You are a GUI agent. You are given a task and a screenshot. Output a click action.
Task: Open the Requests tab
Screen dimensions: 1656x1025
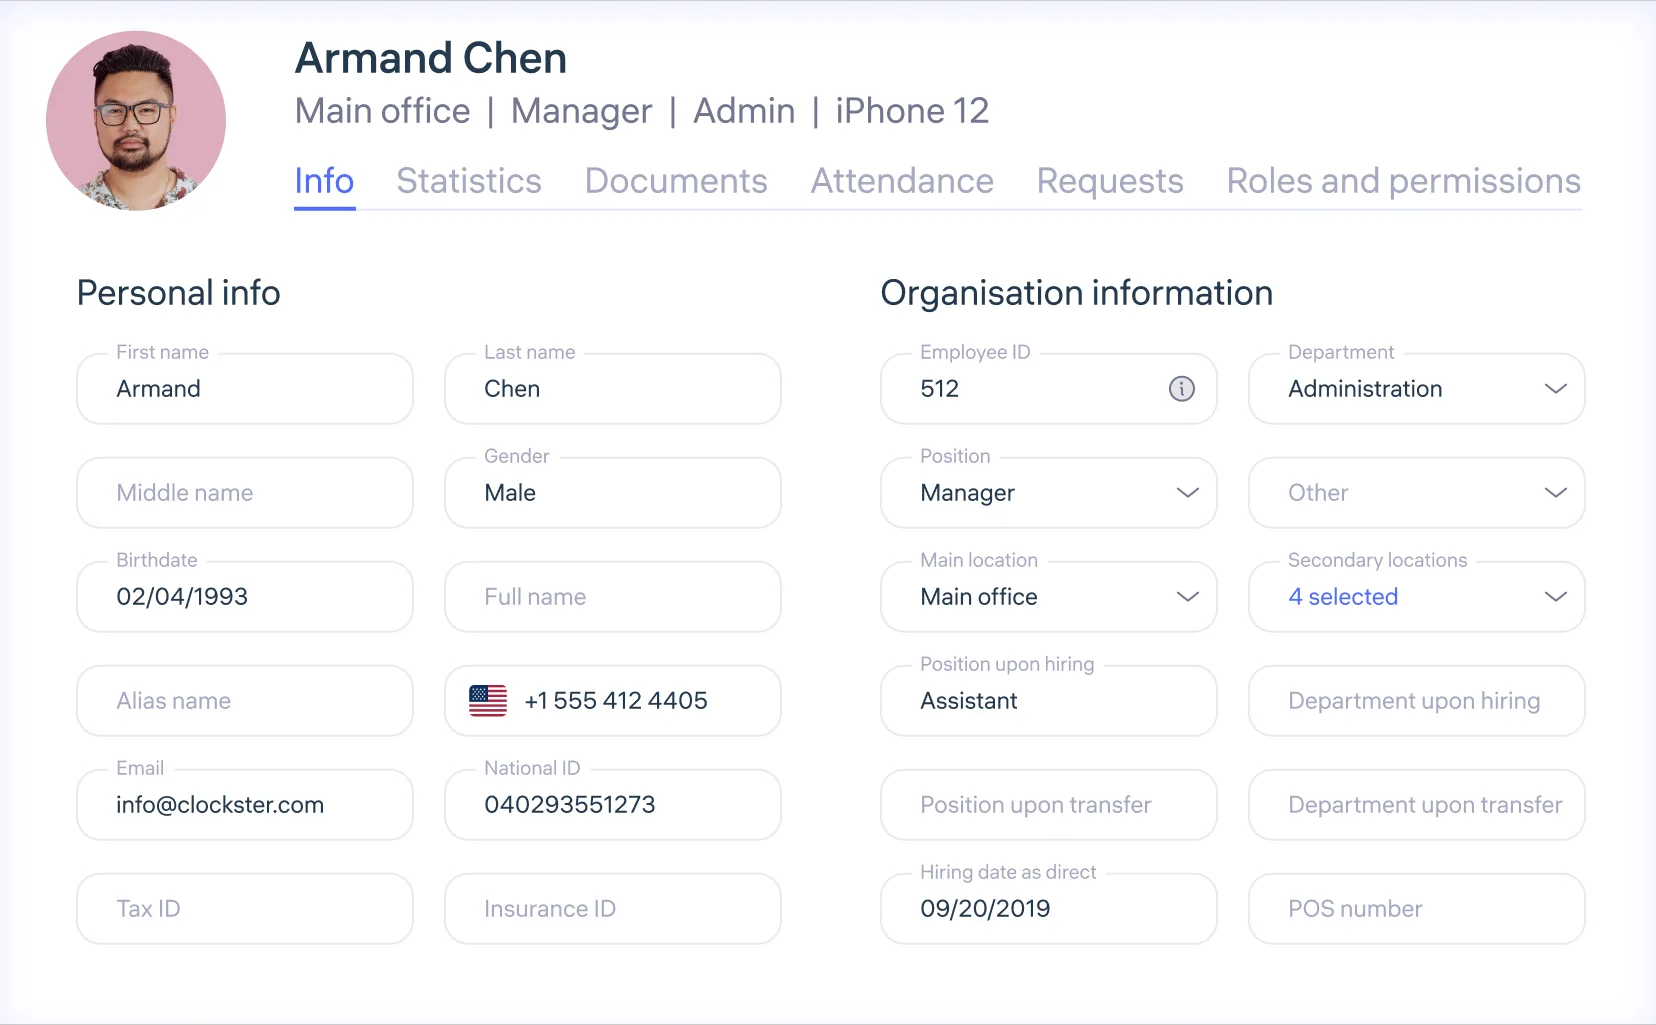1110,181
